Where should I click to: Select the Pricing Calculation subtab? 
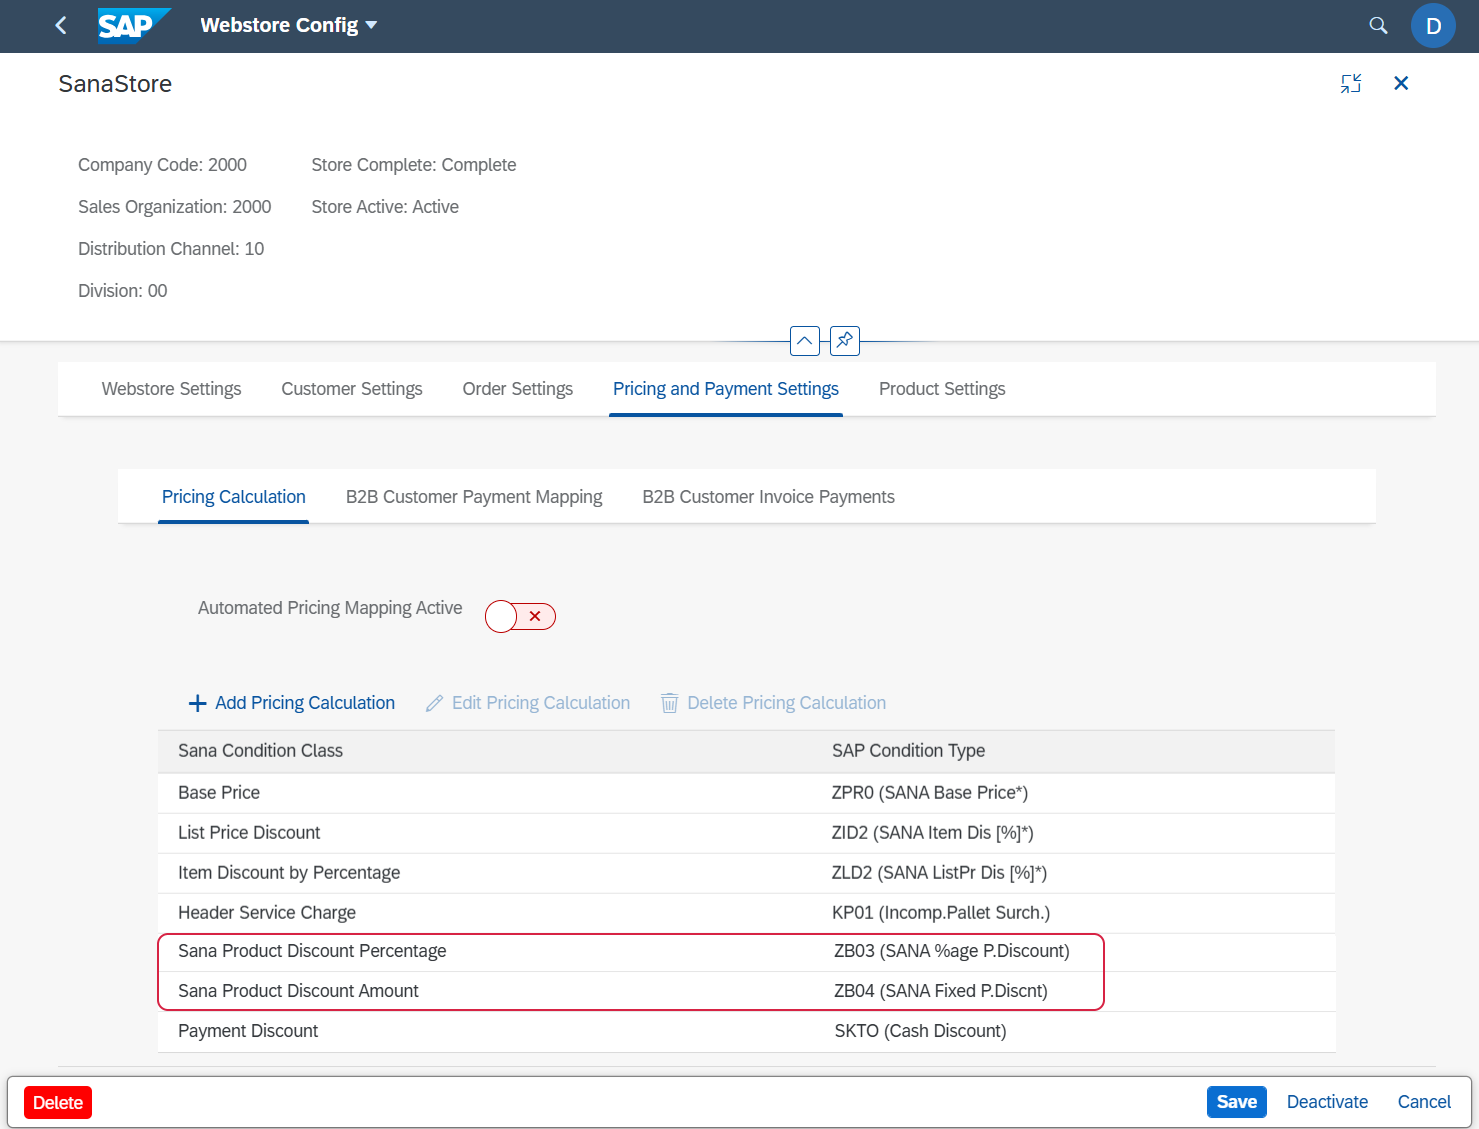coord(234,497)
